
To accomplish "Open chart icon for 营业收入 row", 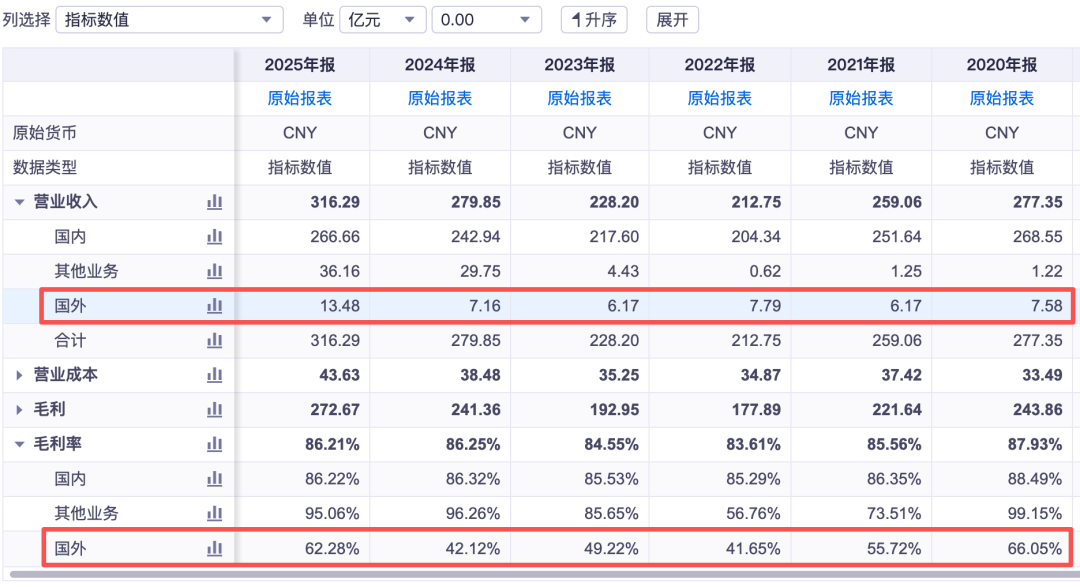I will click(x=214, y=202).
